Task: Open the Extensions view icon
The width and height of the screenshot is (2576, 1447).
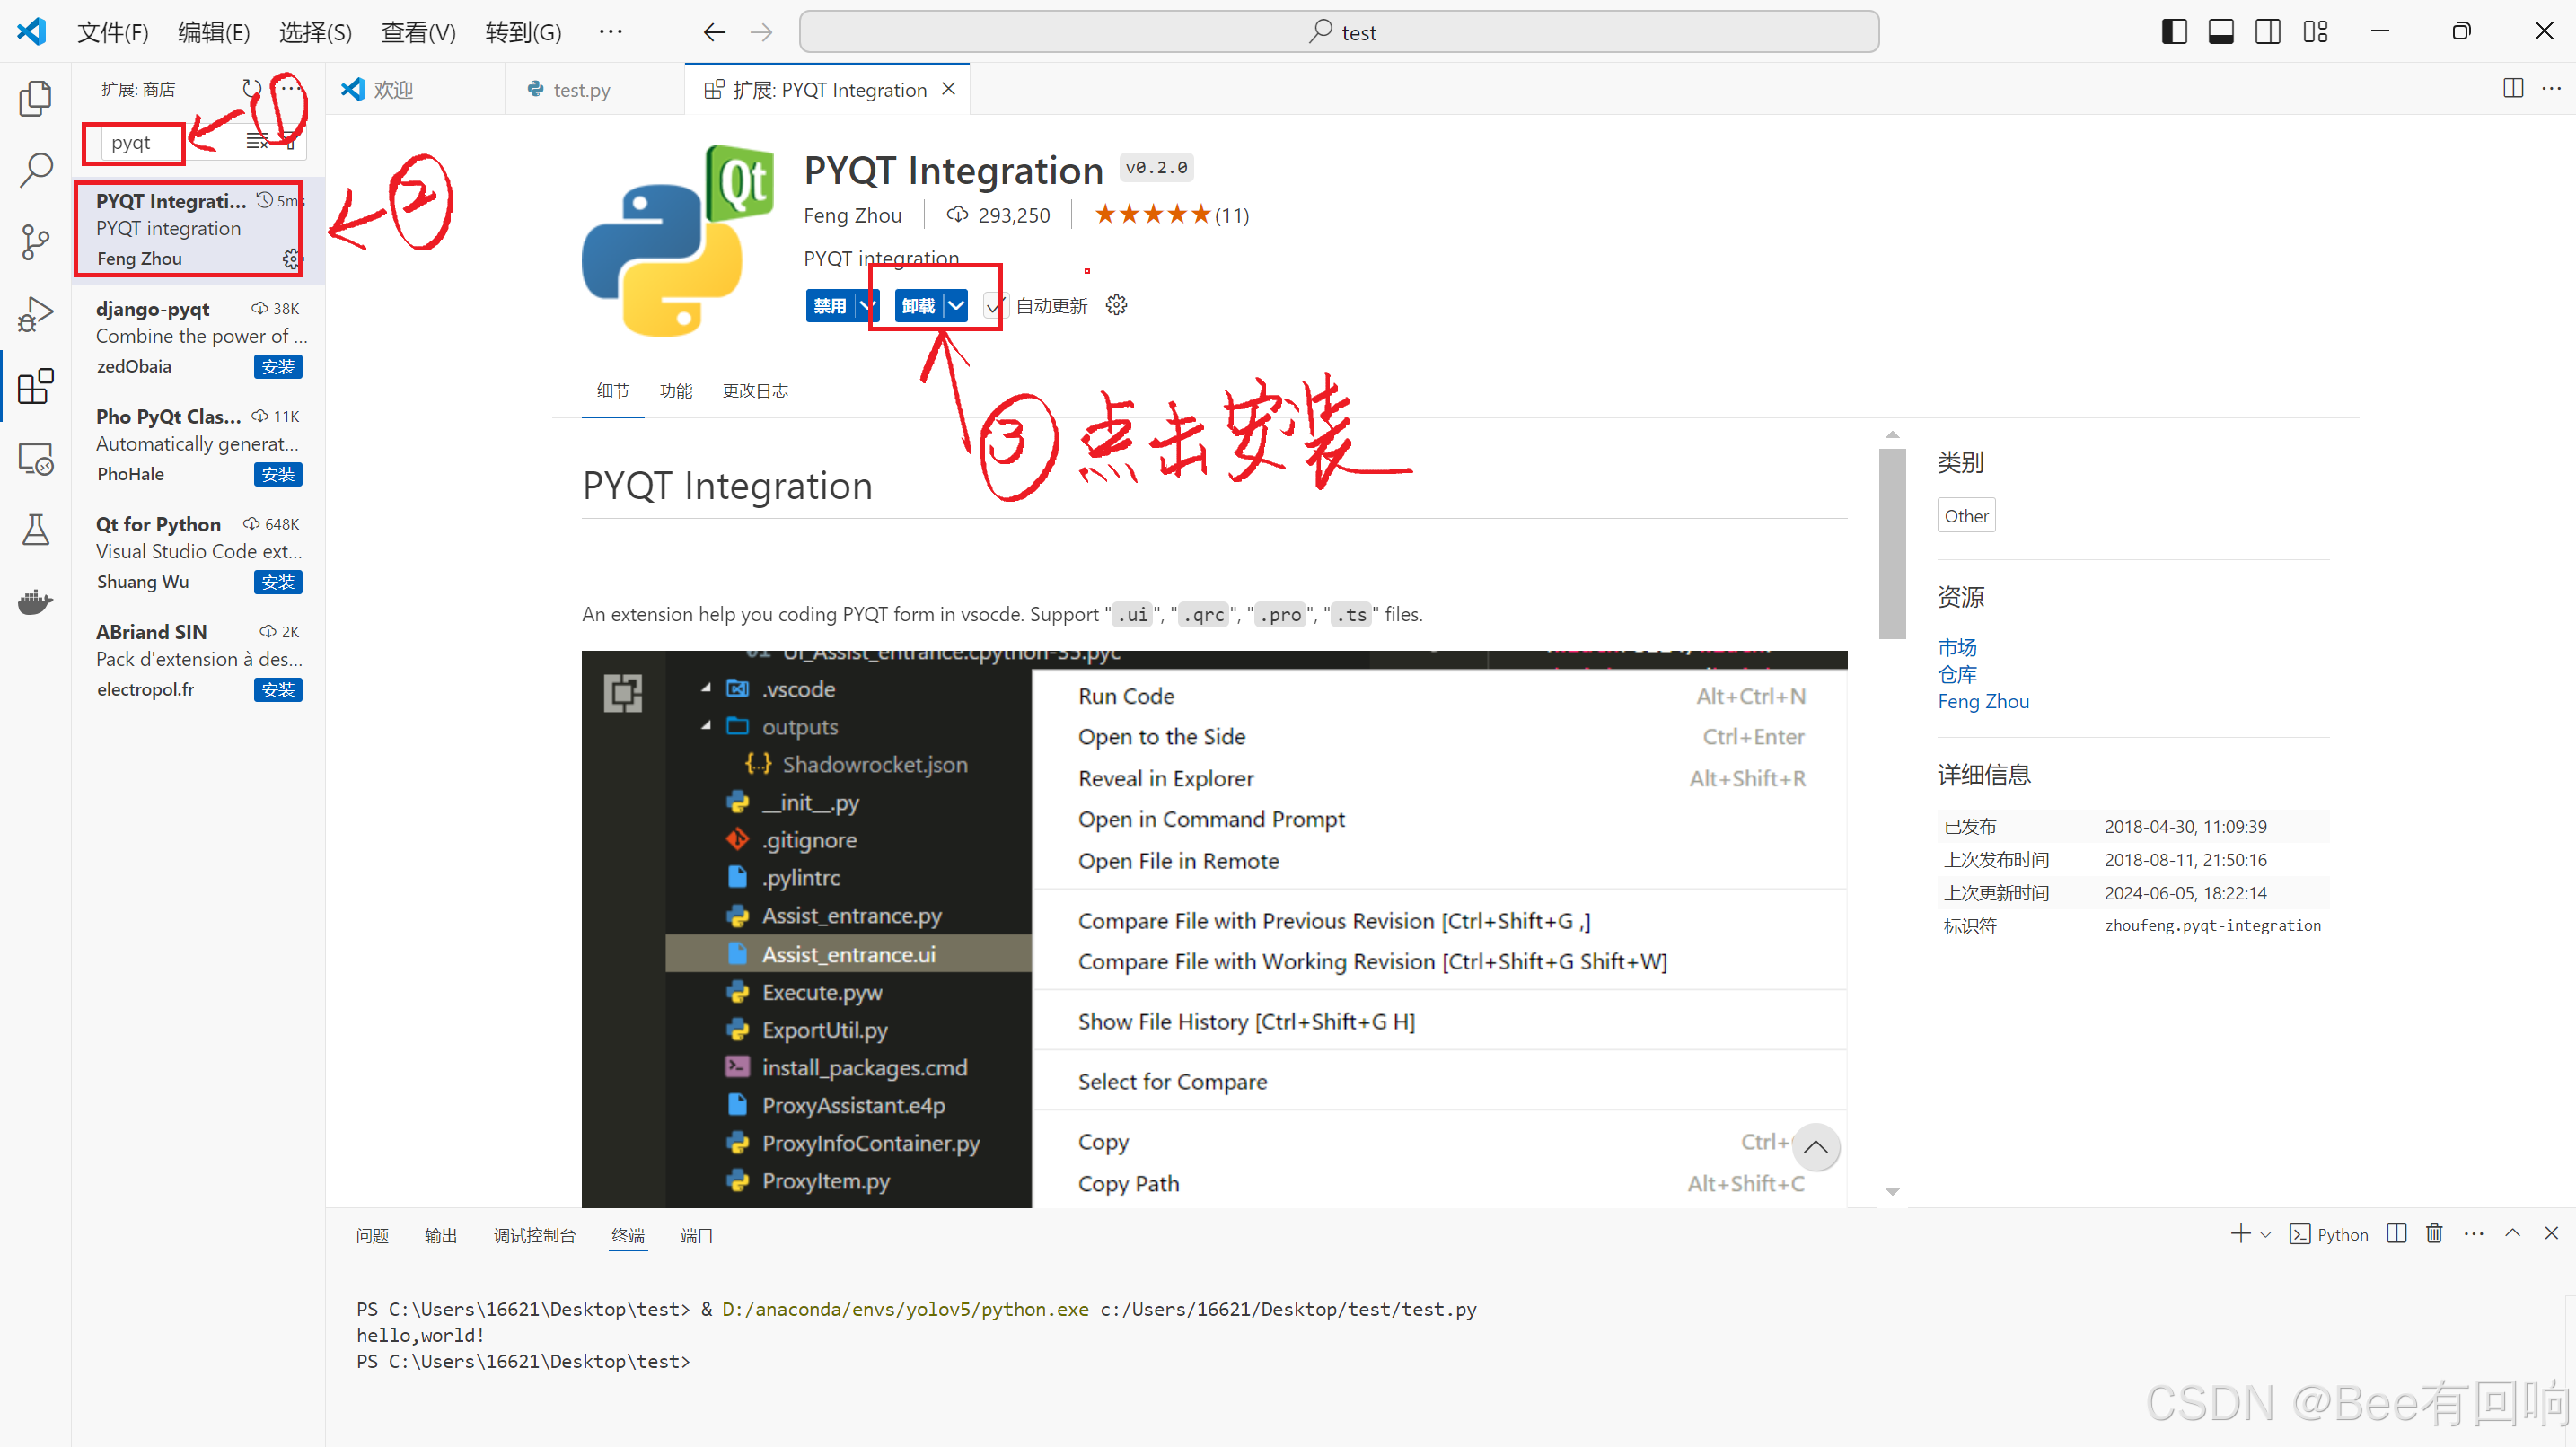Action: pyautogui.click(x=36, y=386)
